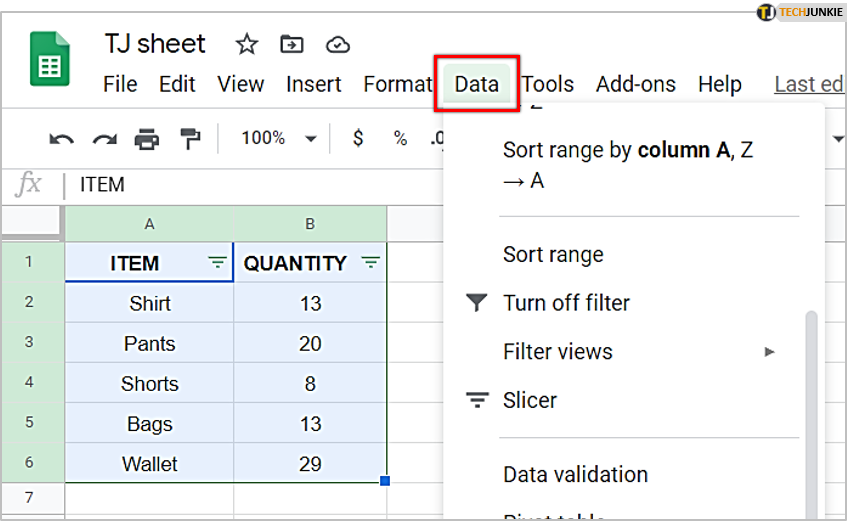Select the QUANTITY header cell

tap(310, 263)
